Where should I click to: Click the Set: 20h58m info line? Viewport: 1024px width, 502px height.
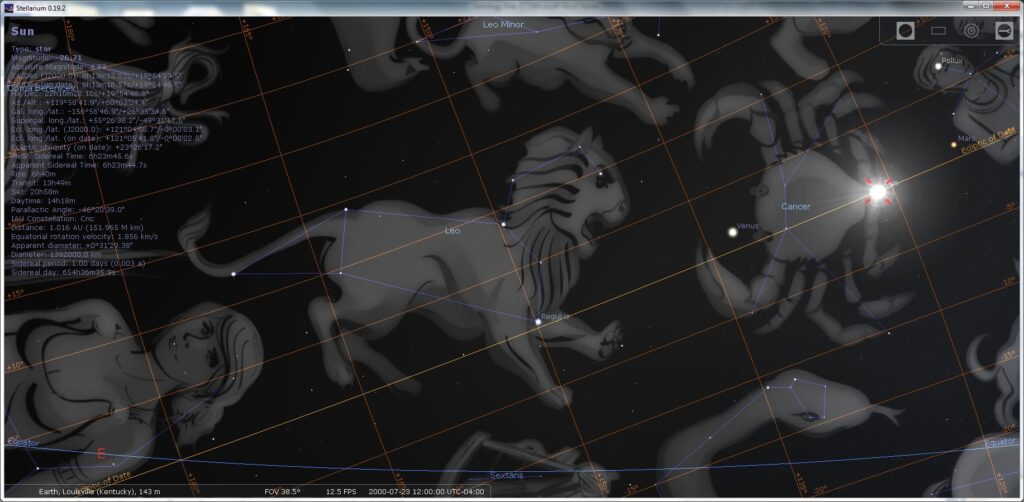[x=33, y=192]
